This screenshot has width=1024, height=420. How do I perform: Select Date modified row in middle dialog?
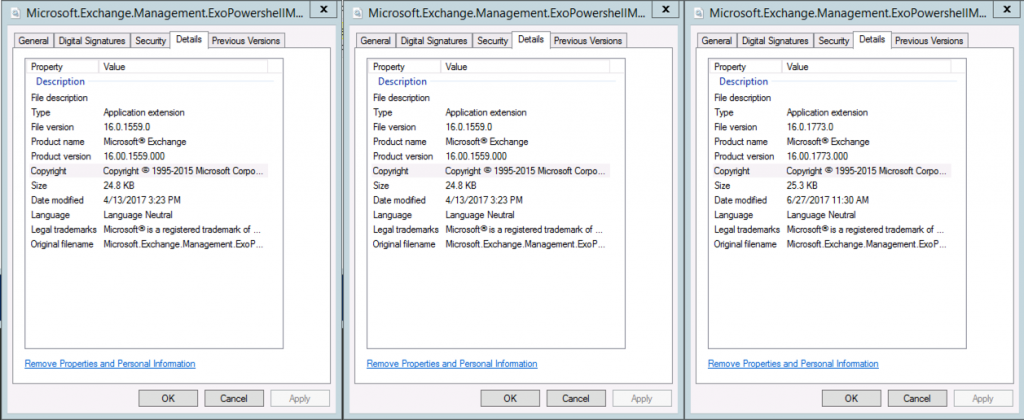pos(489,200)
